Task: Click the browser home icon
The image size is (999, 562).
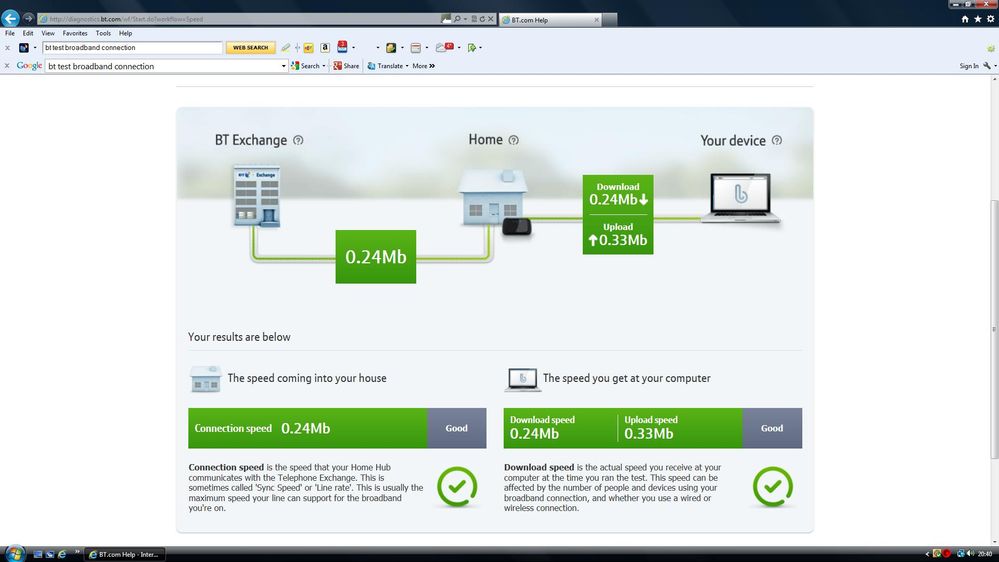Action: pos(965,19)
